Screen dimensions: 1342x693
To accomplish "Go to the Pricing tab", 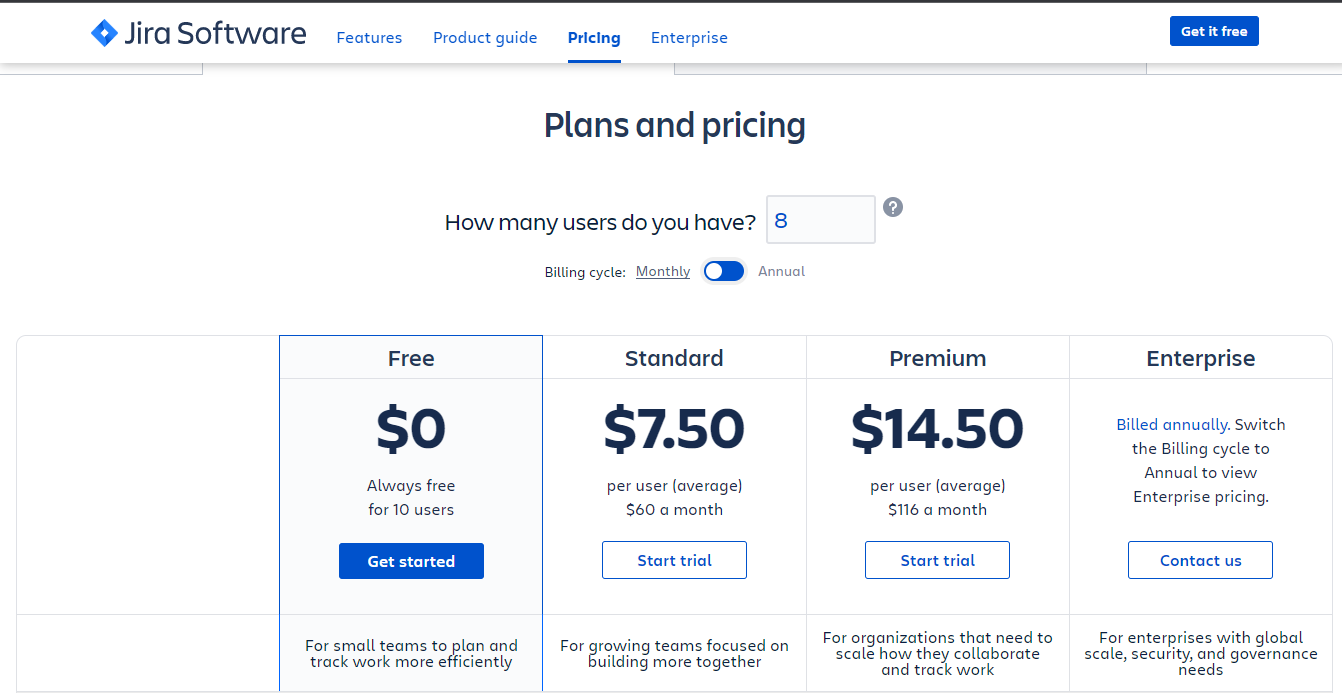I will pyautogui.click(x=594, y=38).
